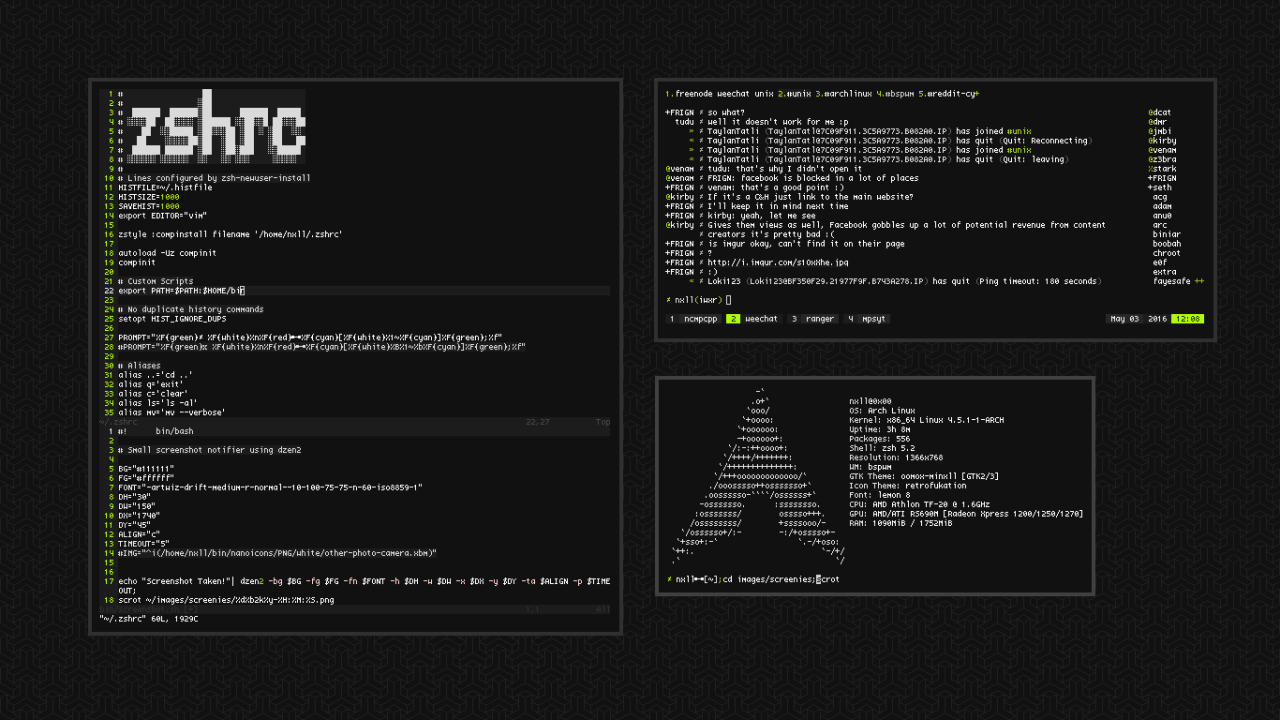1280x720 pixels.
Task: Place cursor on SAVEHIST=1000 line
Action: tap(151, 206)
